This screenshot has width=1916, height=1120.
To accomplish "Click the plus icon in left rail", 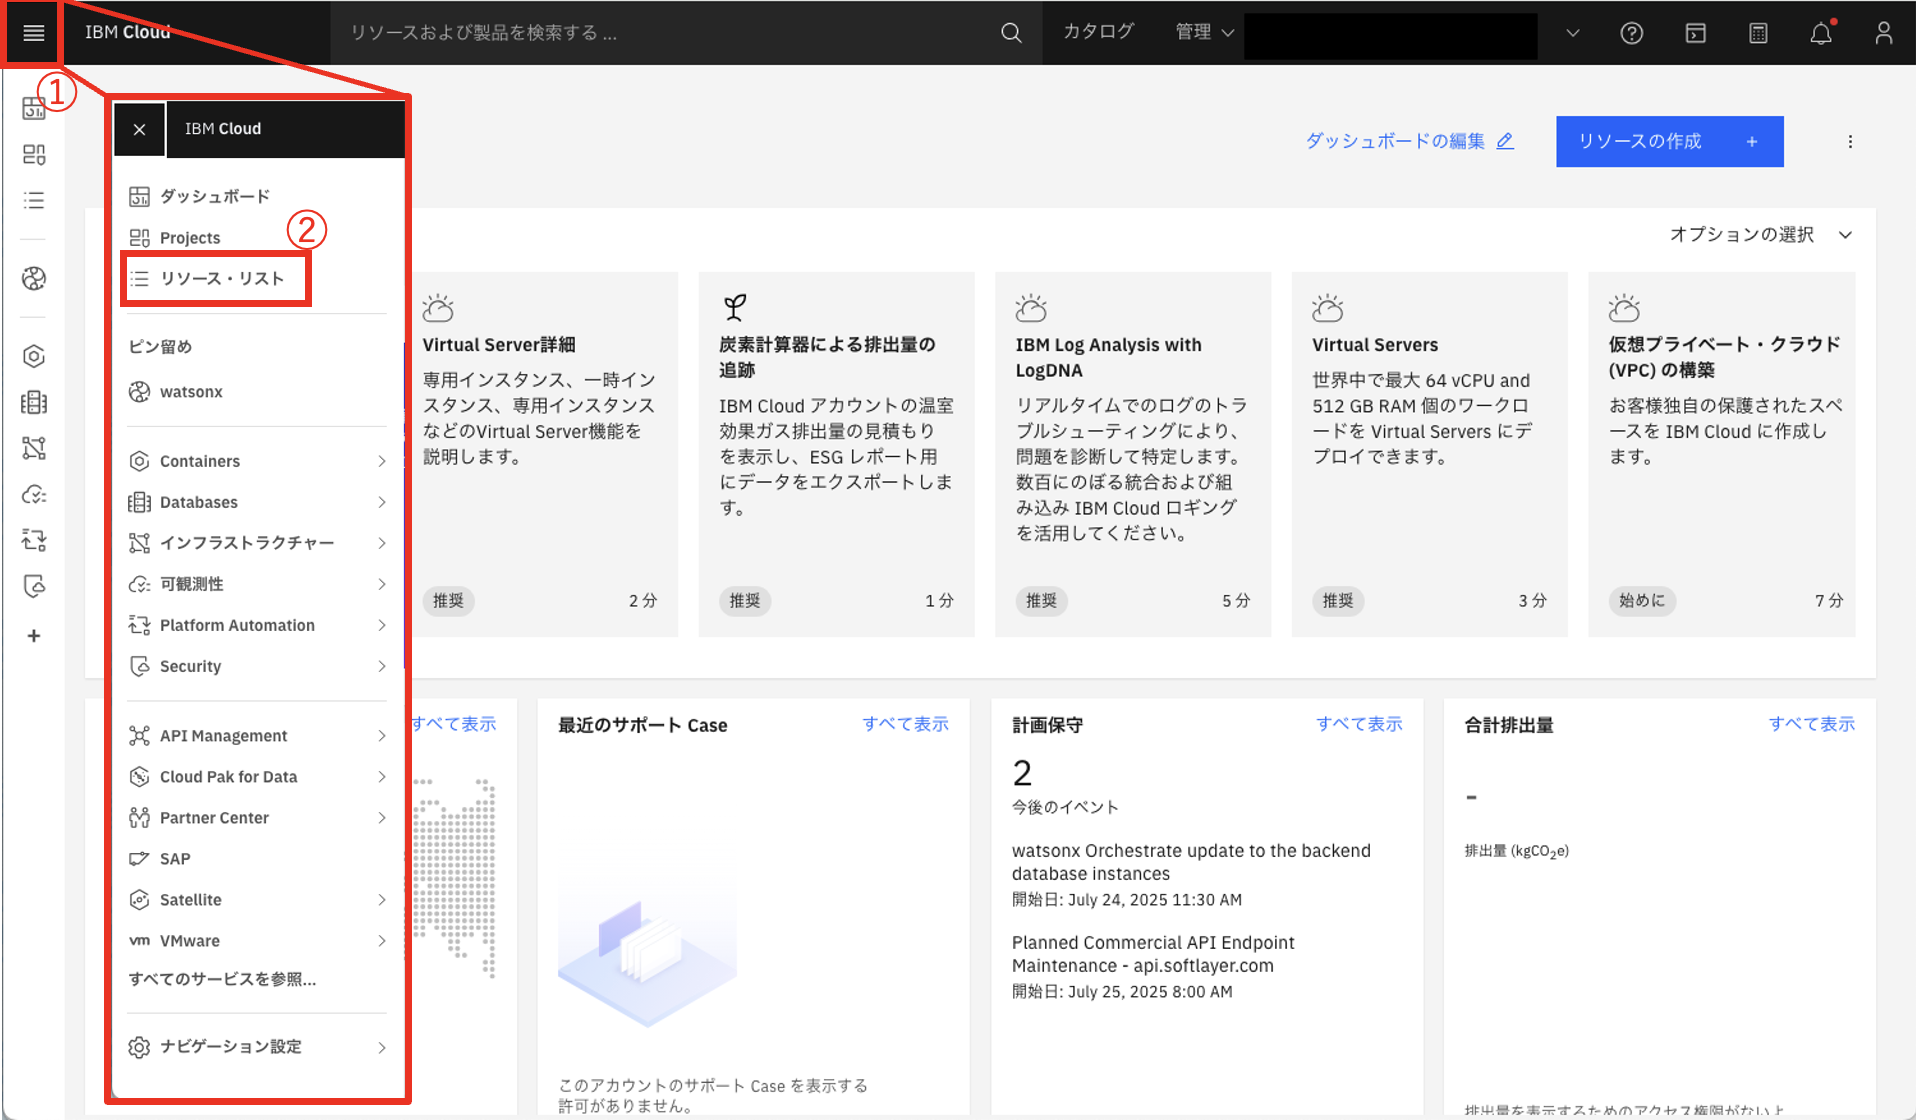I will pos(34,636).
